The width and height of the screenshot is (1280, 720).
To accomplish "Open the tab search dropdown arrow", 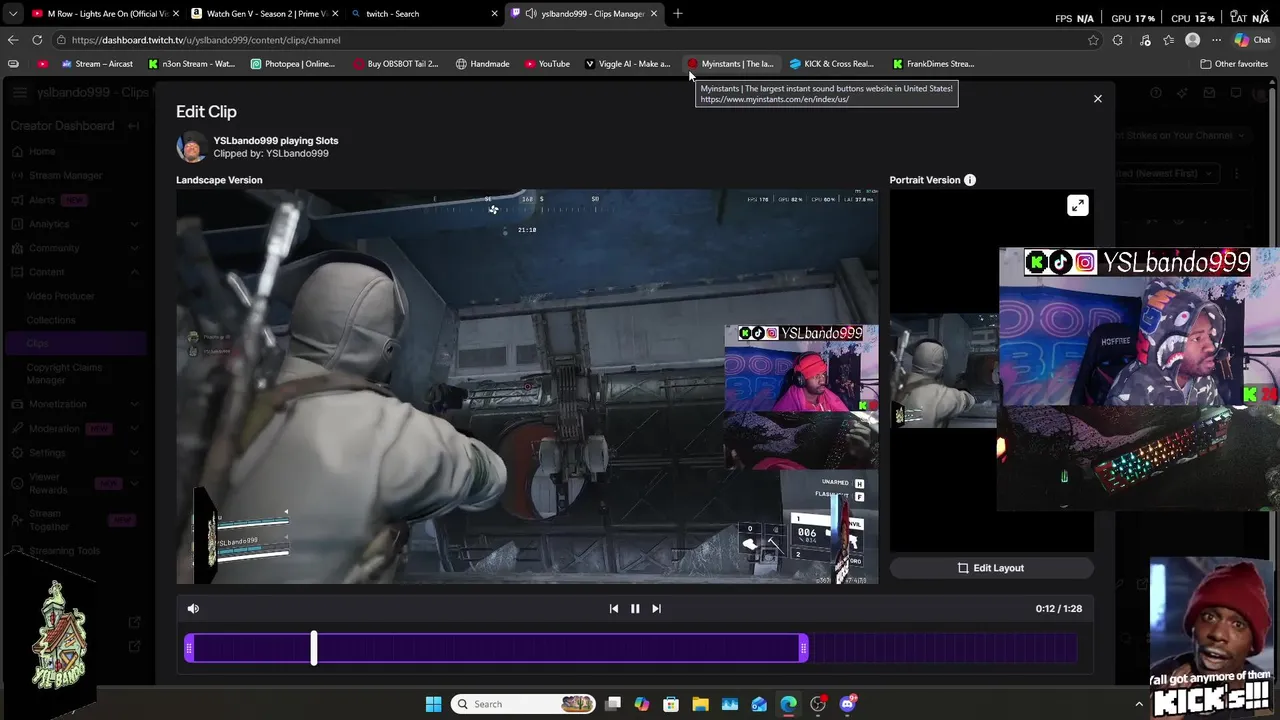I will coord(13,14).
